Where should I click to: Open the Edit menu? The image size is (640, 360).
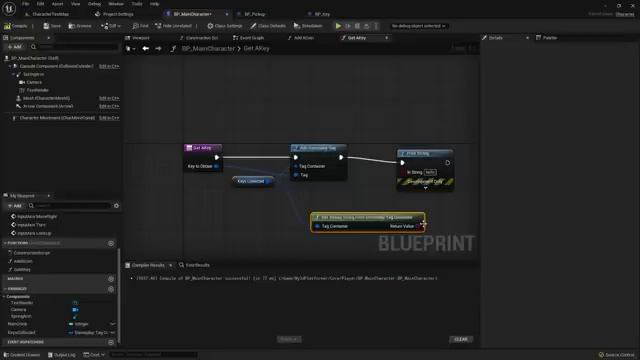[x=40, y=4]
